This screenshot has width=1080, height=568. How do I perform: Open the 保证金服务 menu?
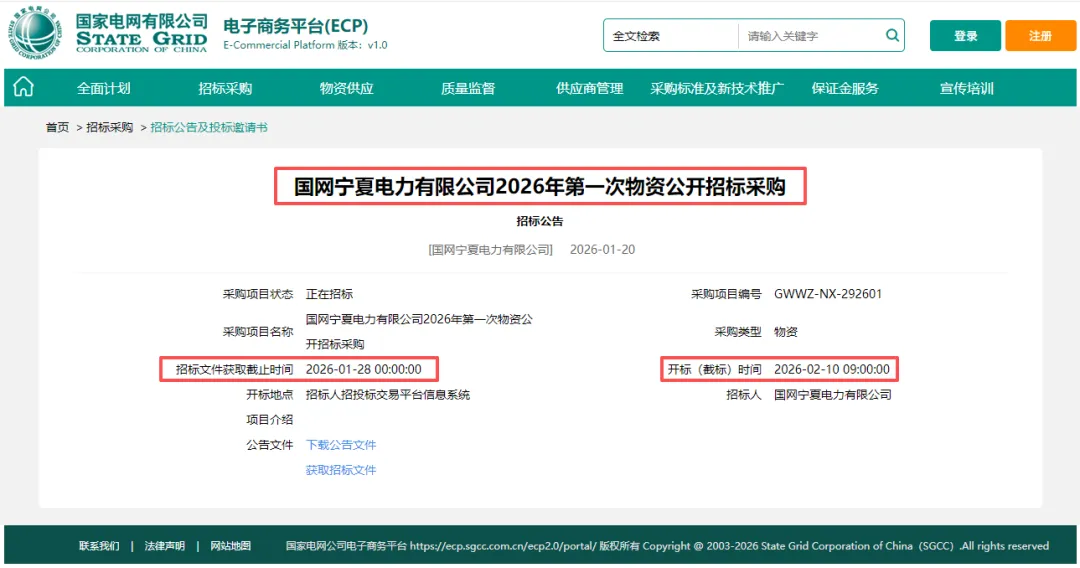coord(845,88)
